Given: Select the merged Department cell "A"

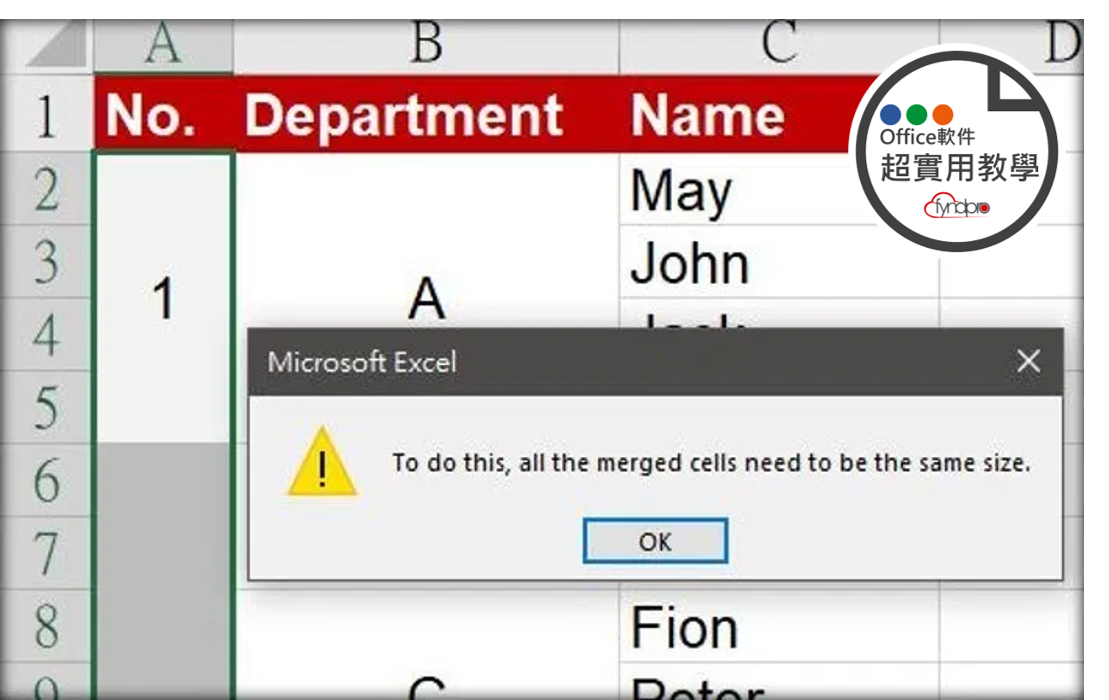Looking at the screenshot, I should coord(426,240).
